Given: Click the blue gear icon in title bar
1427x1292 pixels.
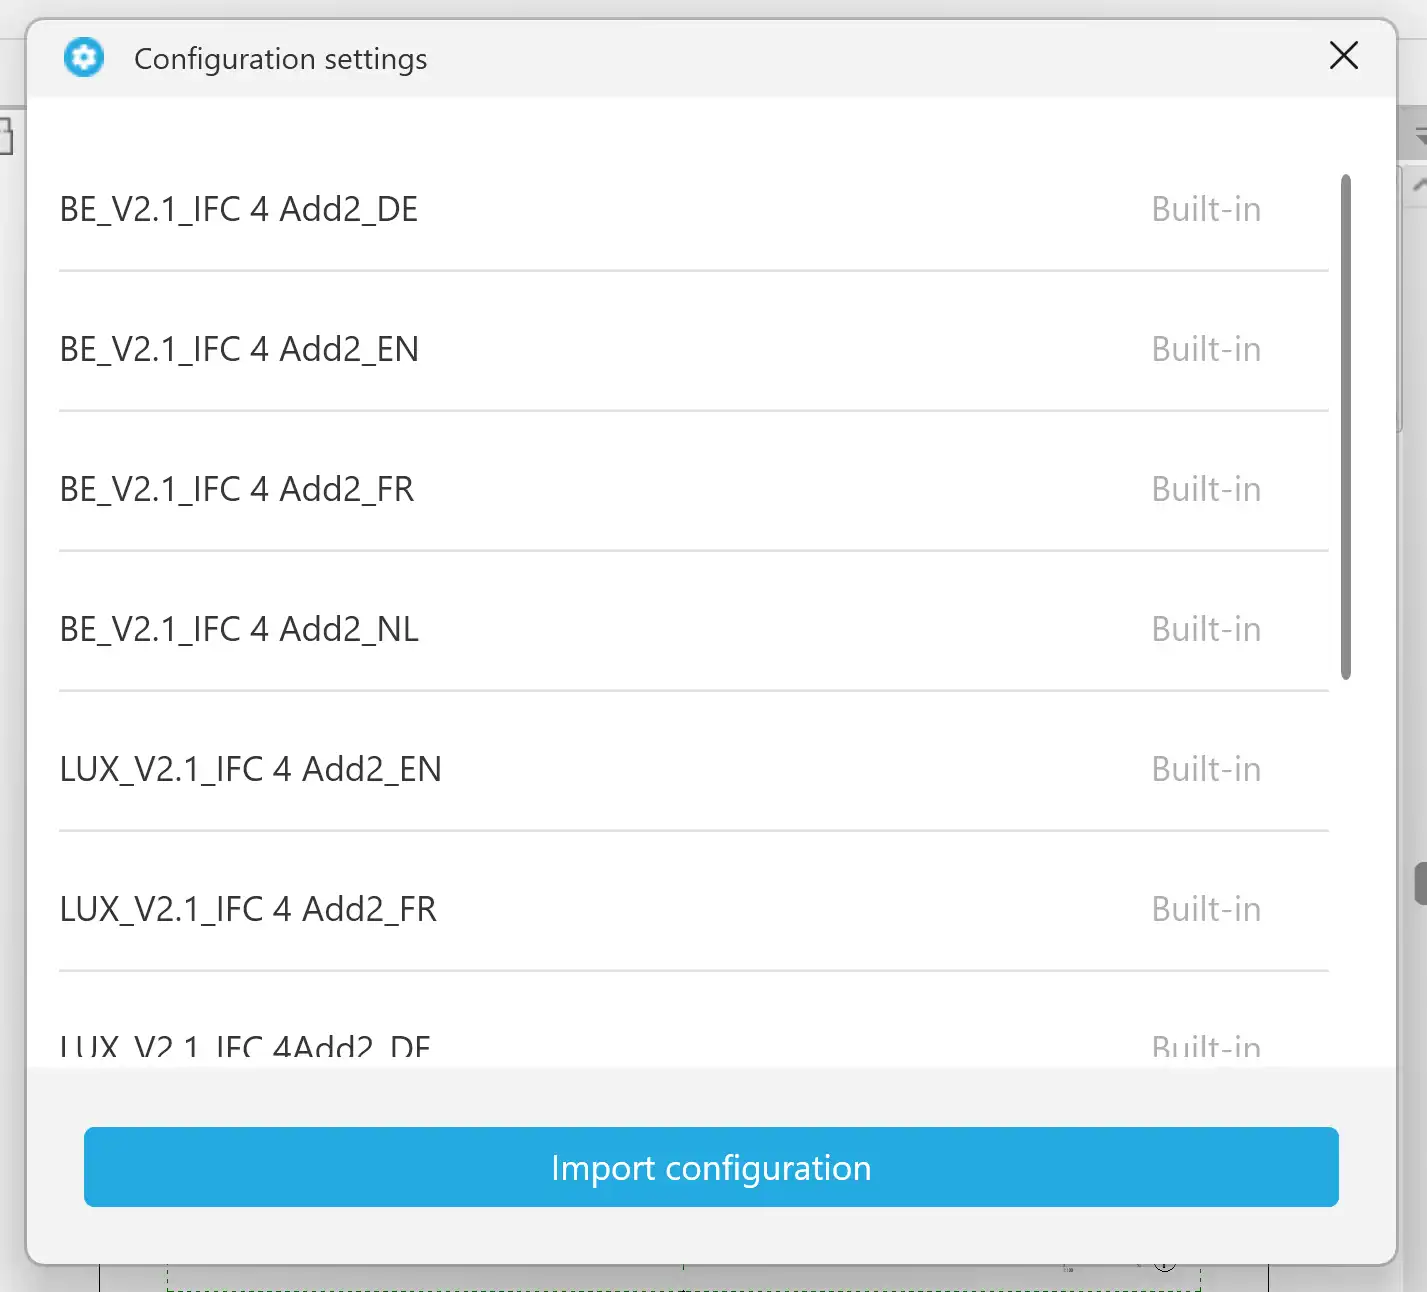Looking at the screenshot, I should click(84, 57).
